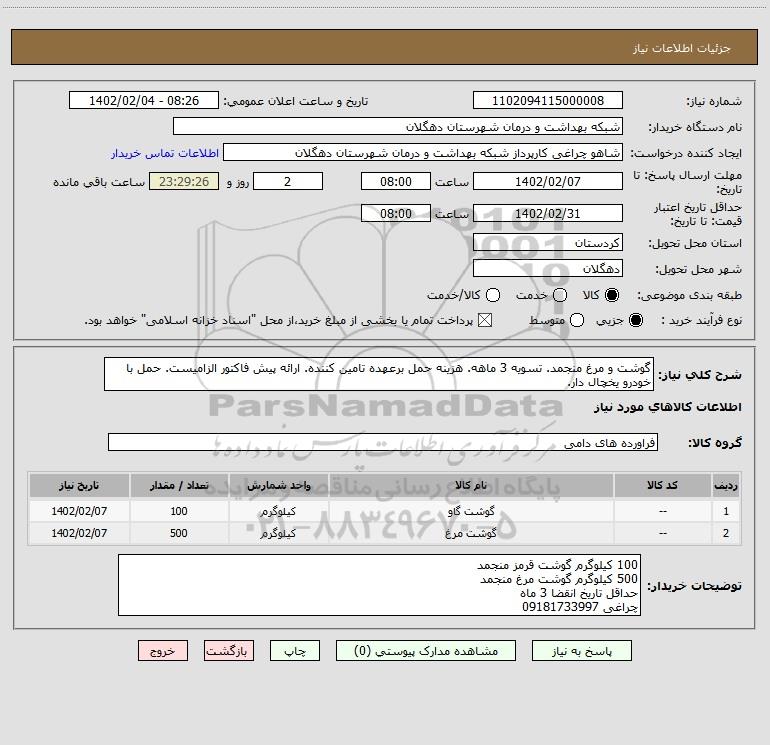Screen dimensions: 770x745
Task: Click the delivery city field دهگلان
Action: point(548,269)
